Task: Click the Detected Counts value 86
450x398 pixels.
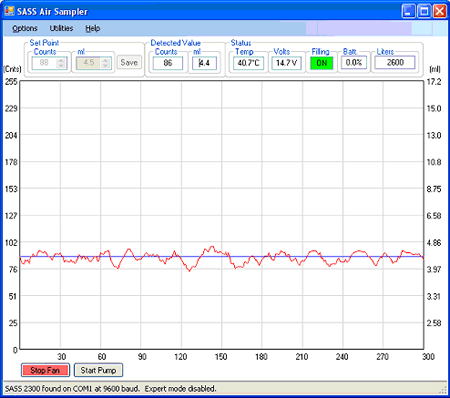Action: click(x=168, y=63)
